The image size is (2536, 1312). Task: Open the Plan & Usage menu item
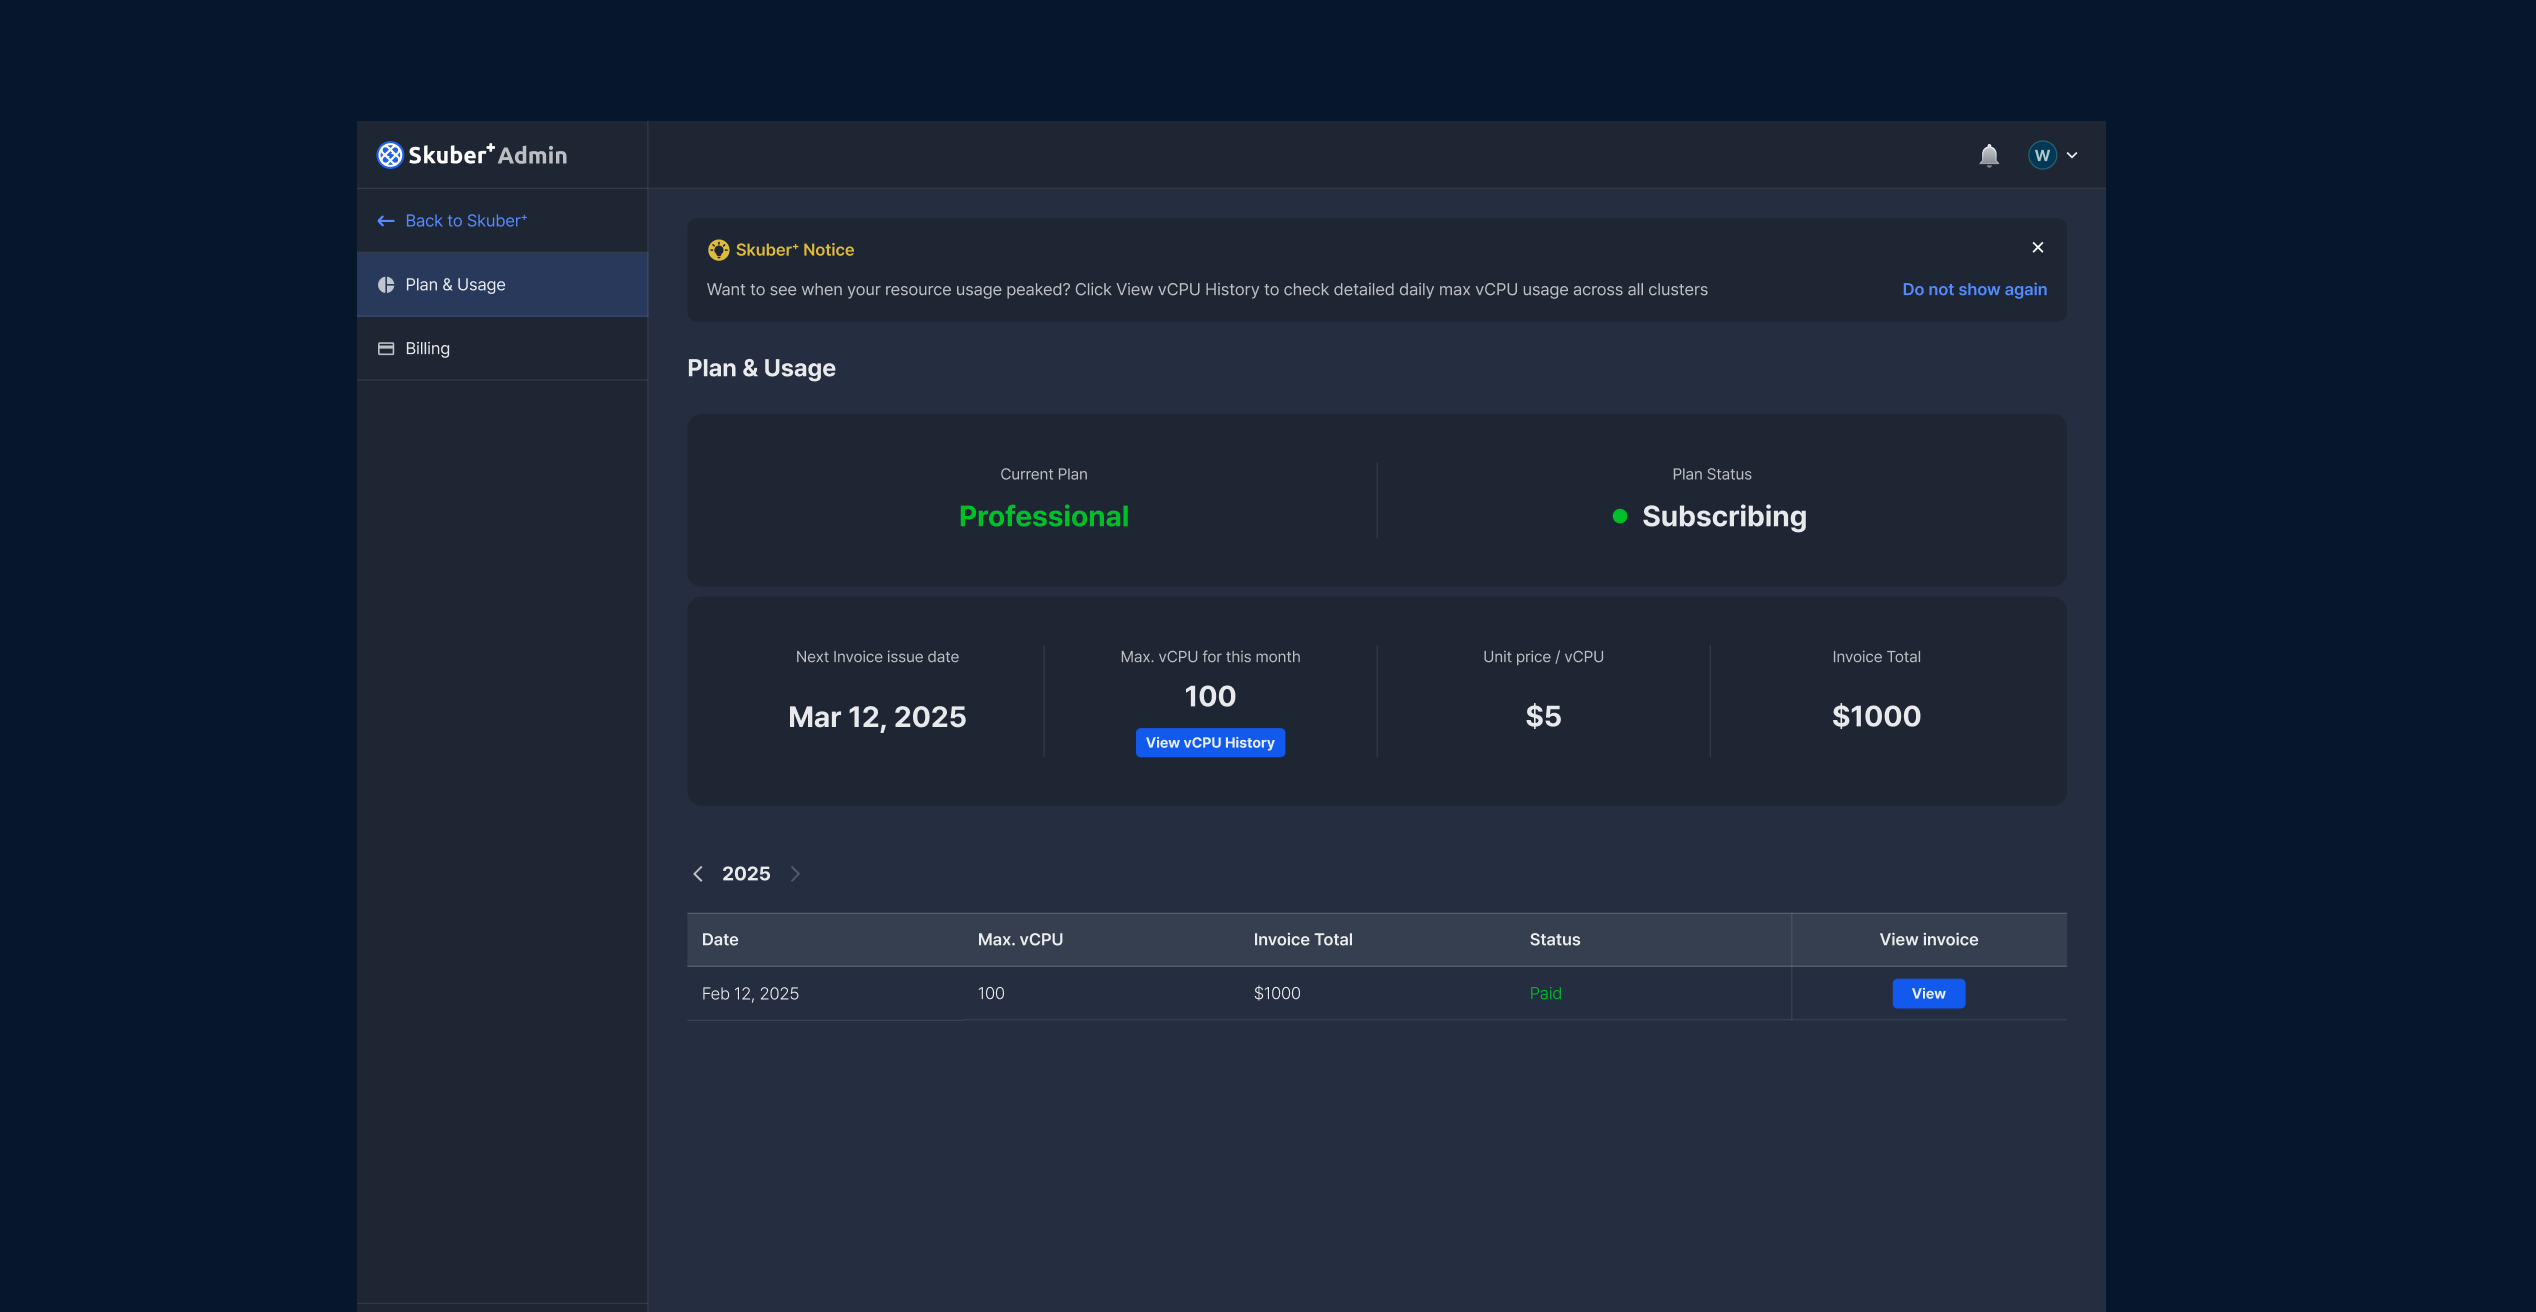[455, 285]
